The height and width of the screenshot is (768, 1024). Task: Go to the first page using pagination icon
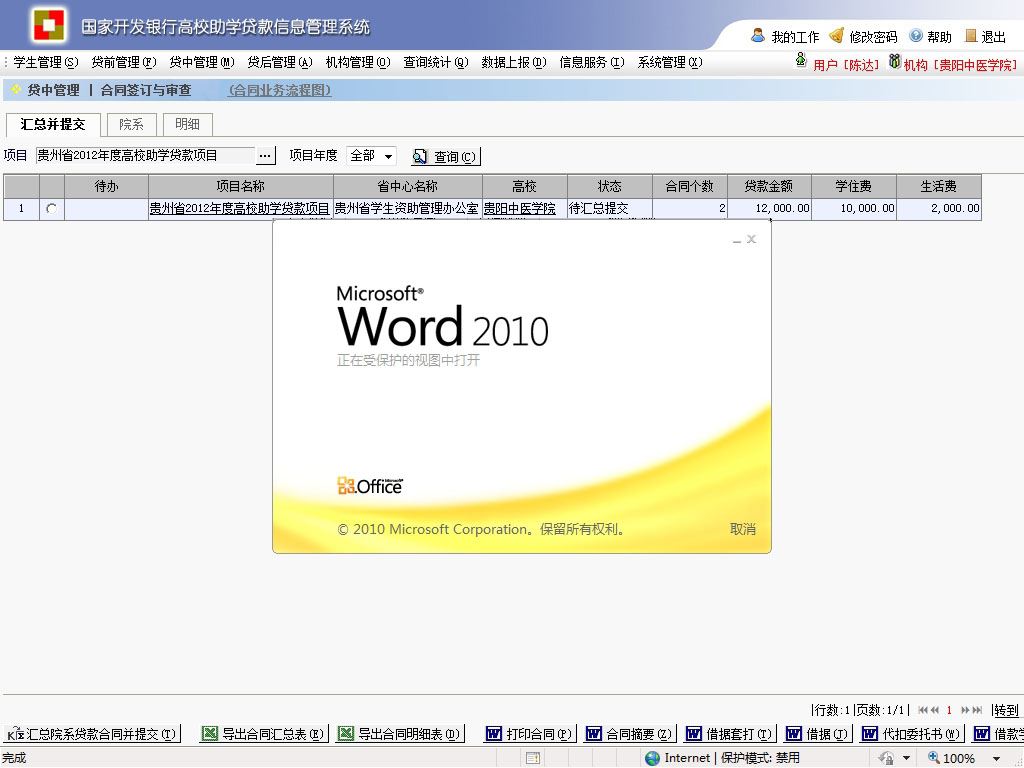[923, 710]
